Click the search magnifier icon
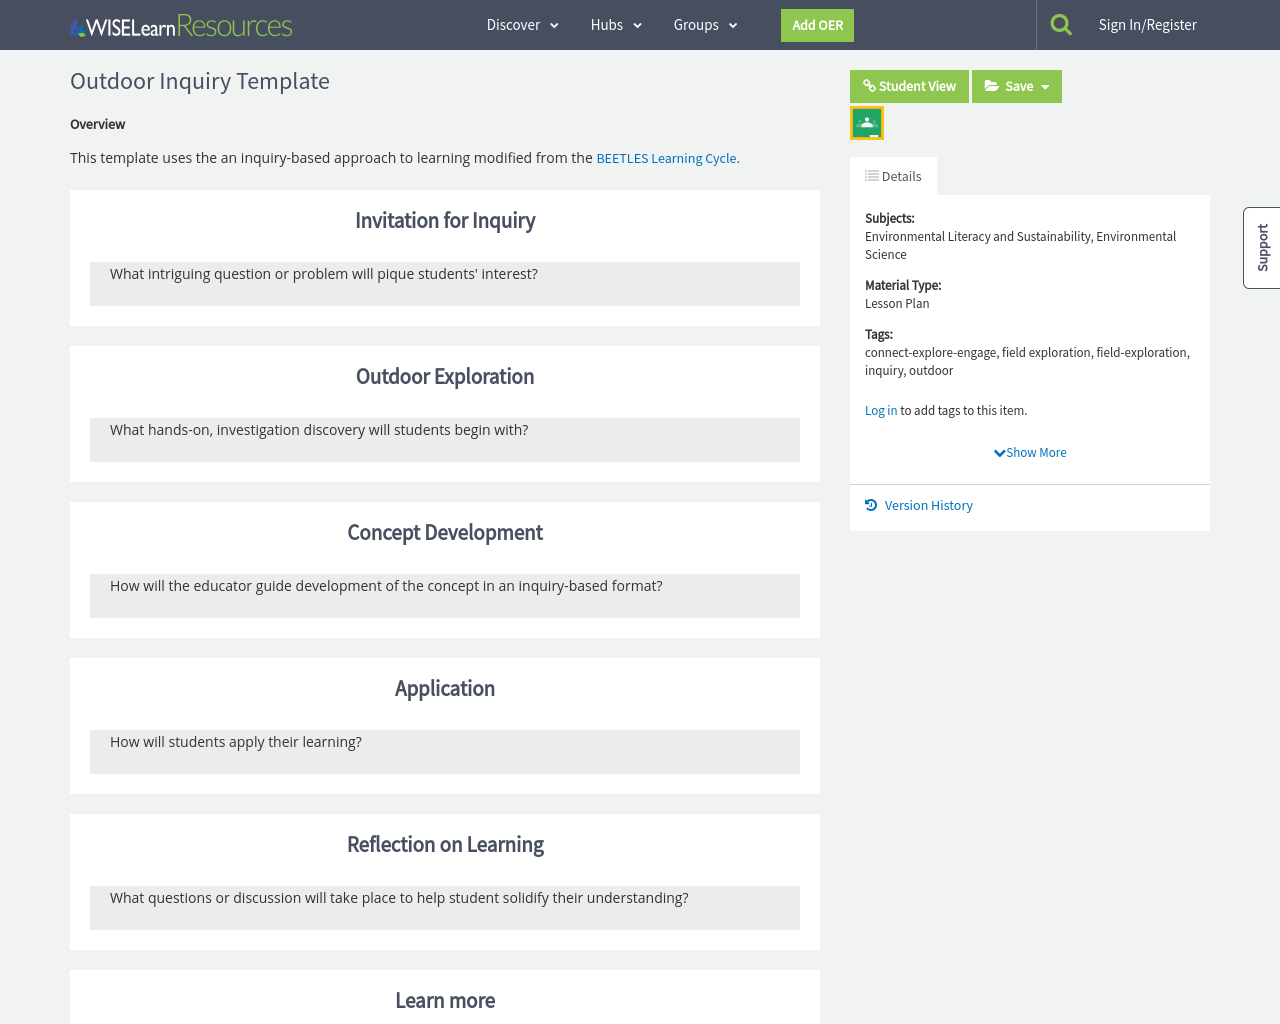Viewport: 1280px width, 1024px height. 1061,25
